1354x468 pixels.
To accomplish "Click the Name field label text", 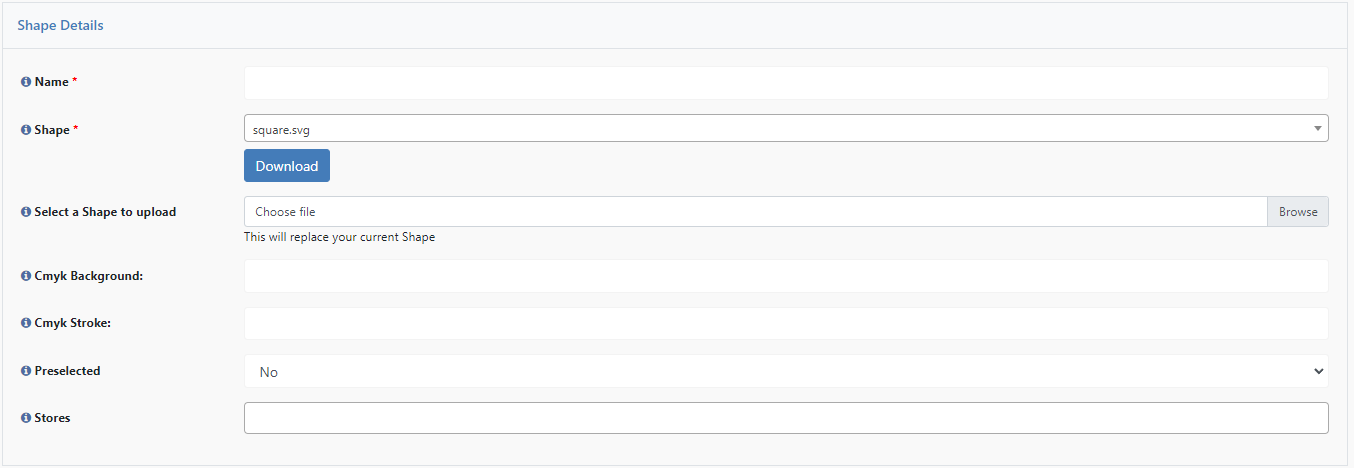I will [52, 82].
